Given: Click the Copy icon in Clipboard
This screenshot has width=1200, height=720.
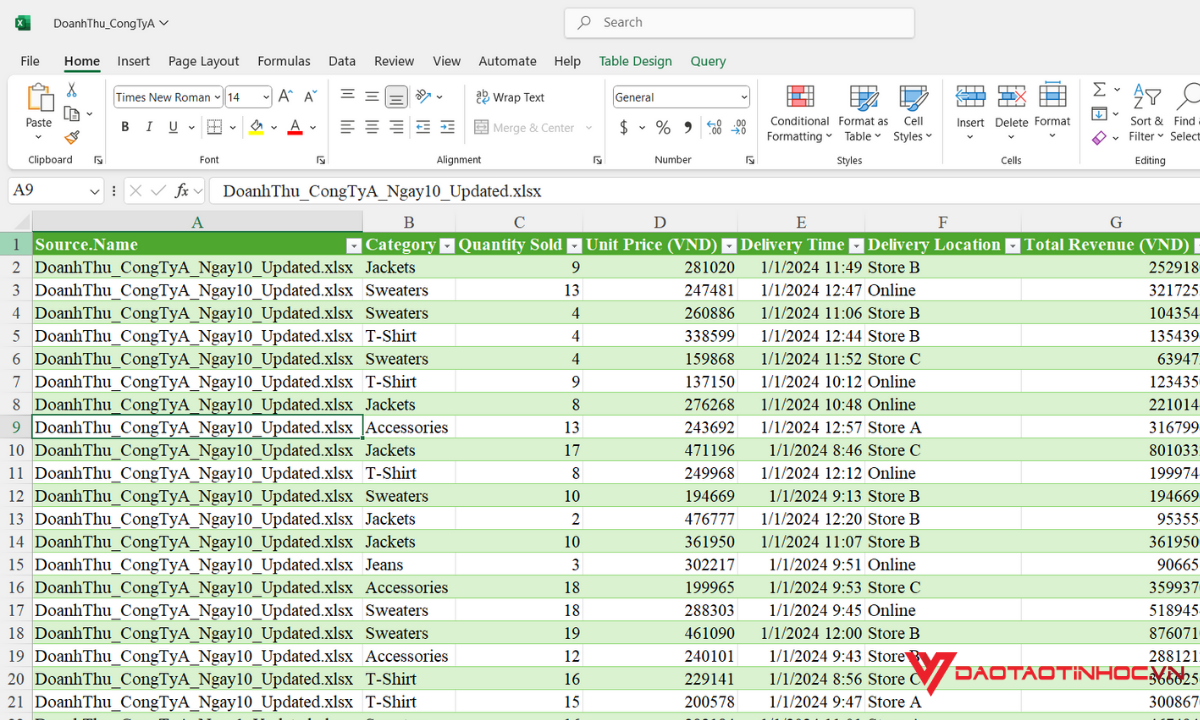Looking at the screenshot, I should pos(72,114).
